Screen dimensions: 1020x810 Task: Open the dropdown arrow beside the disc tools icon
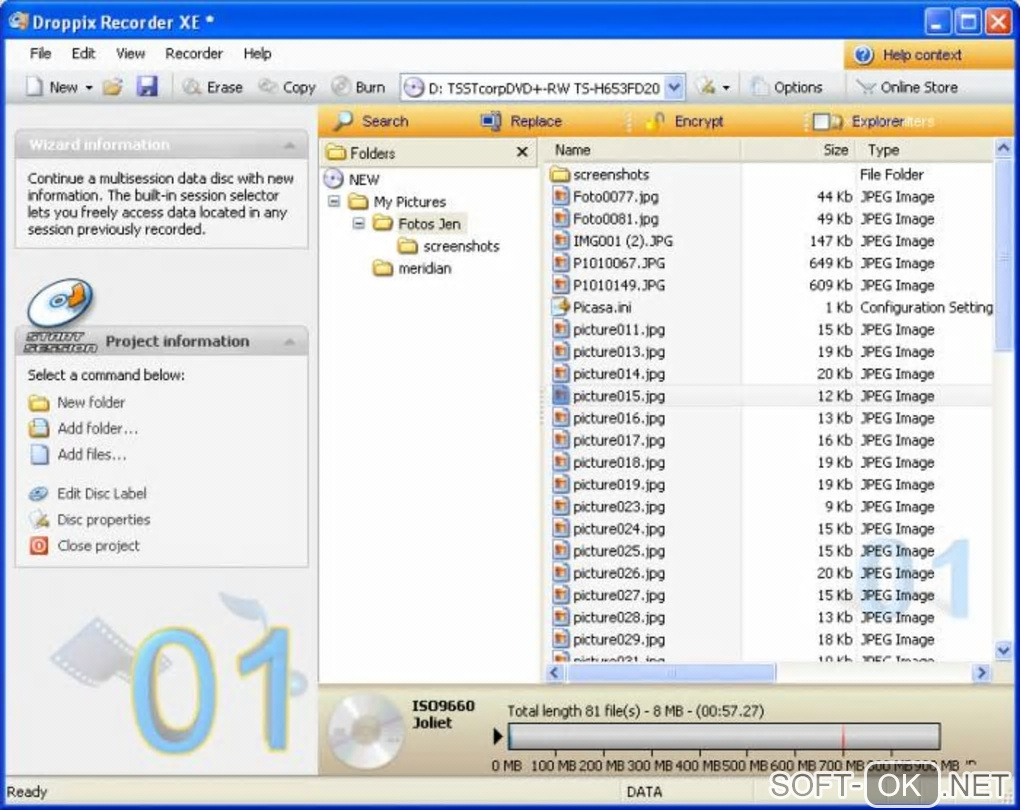(726, 87)
